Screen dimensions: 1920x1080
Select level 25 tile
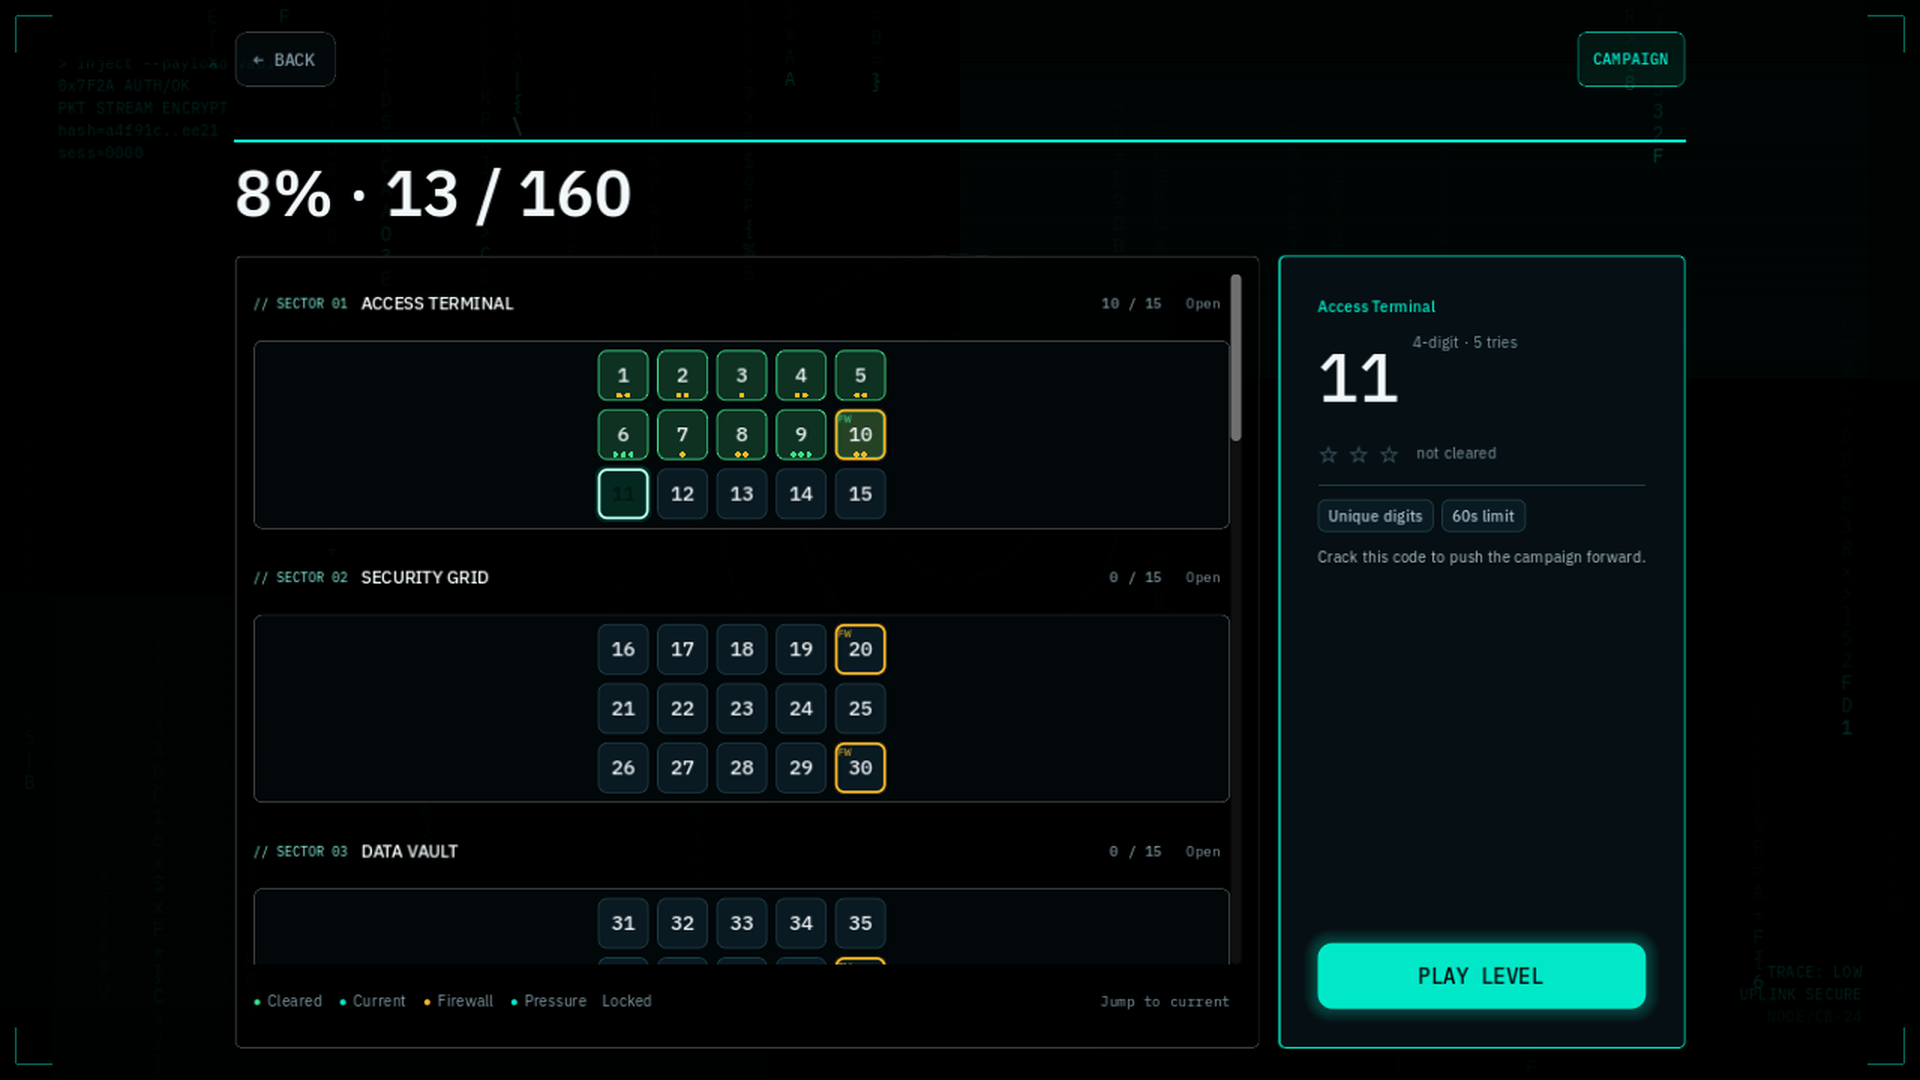(860, 709)
